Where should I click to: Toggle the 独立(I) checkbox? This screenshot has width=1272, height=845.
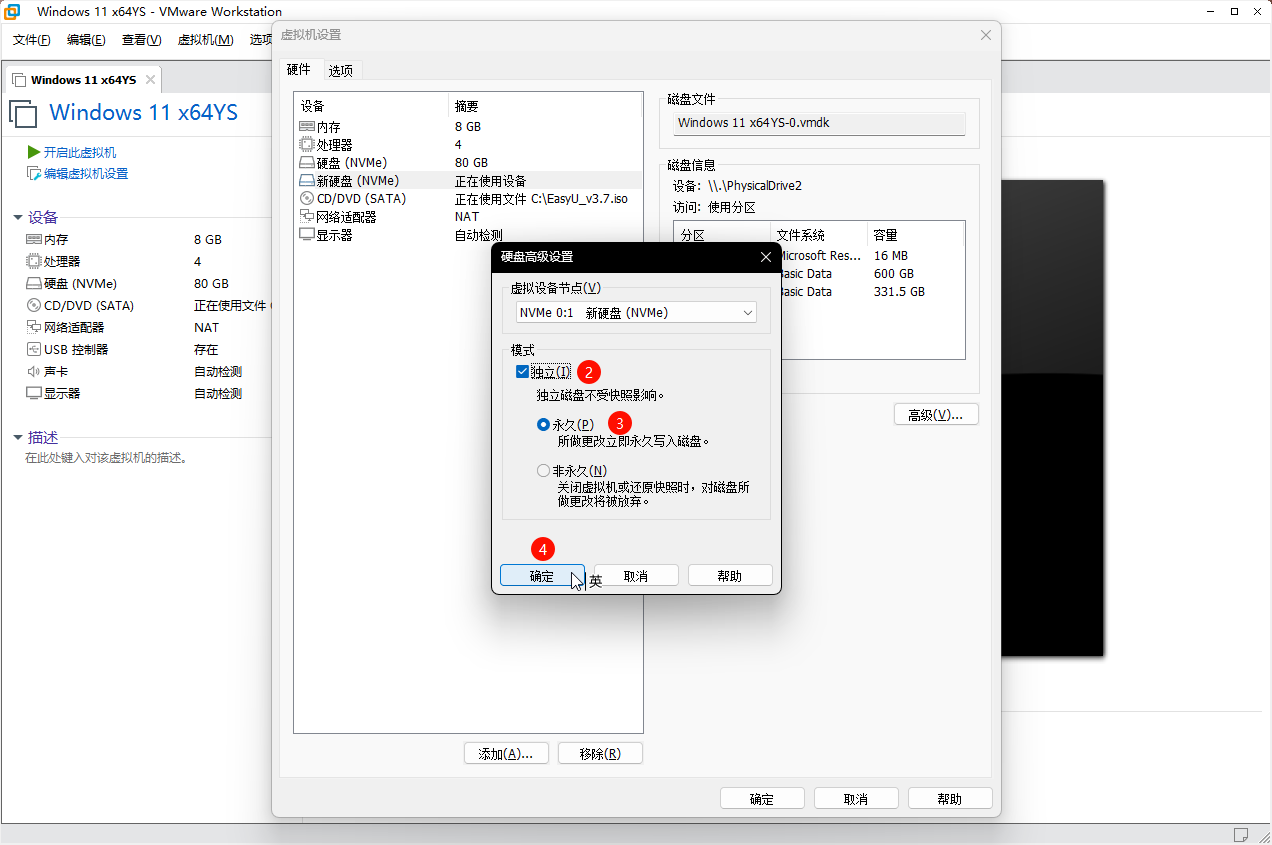tap(522, 372)
